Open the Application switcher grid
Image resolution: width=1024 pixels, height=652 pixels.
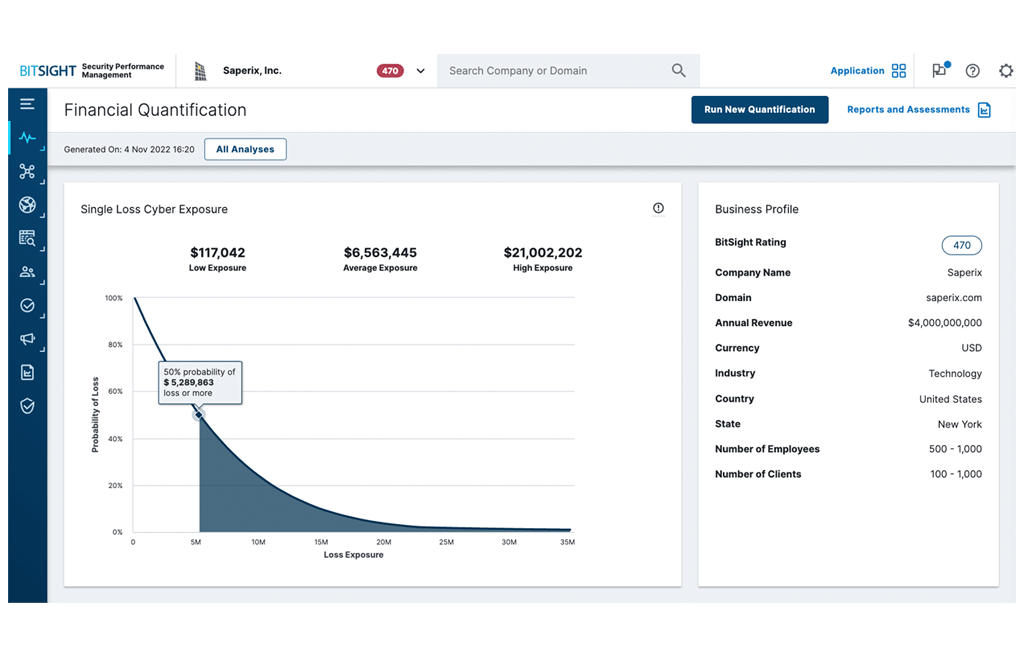coord(898,71)
